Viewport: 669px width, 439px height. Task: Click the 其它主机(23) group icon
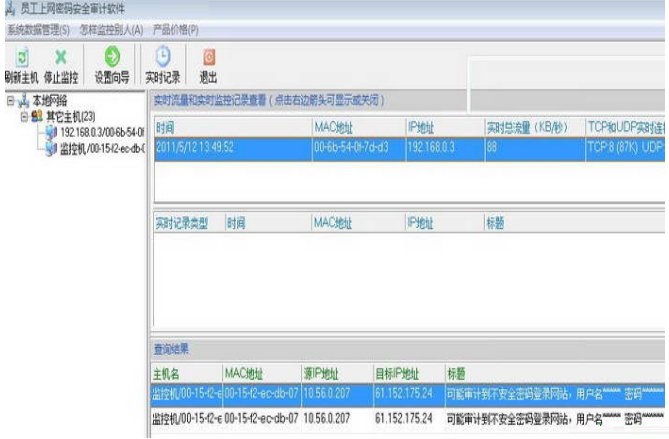pyautogui.click(x=37, y=116)
